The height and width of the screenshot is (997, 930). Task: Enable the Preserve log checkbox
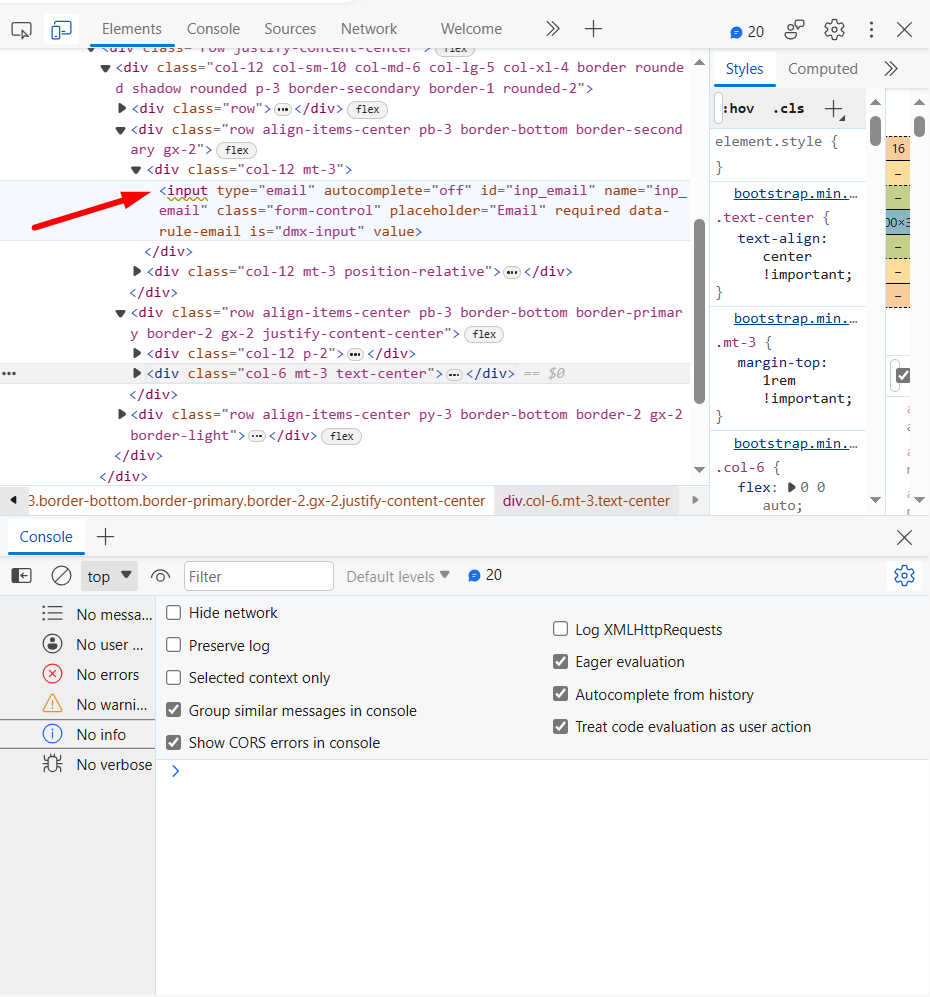point(174,646)
